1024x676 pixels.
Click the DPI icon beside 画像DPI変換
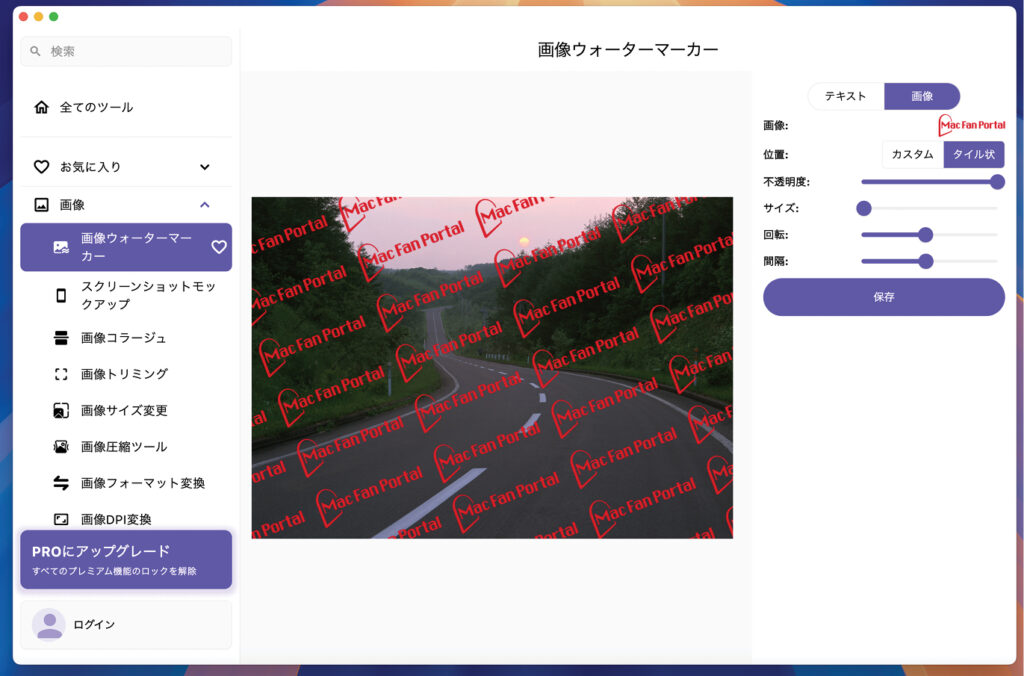61,519
